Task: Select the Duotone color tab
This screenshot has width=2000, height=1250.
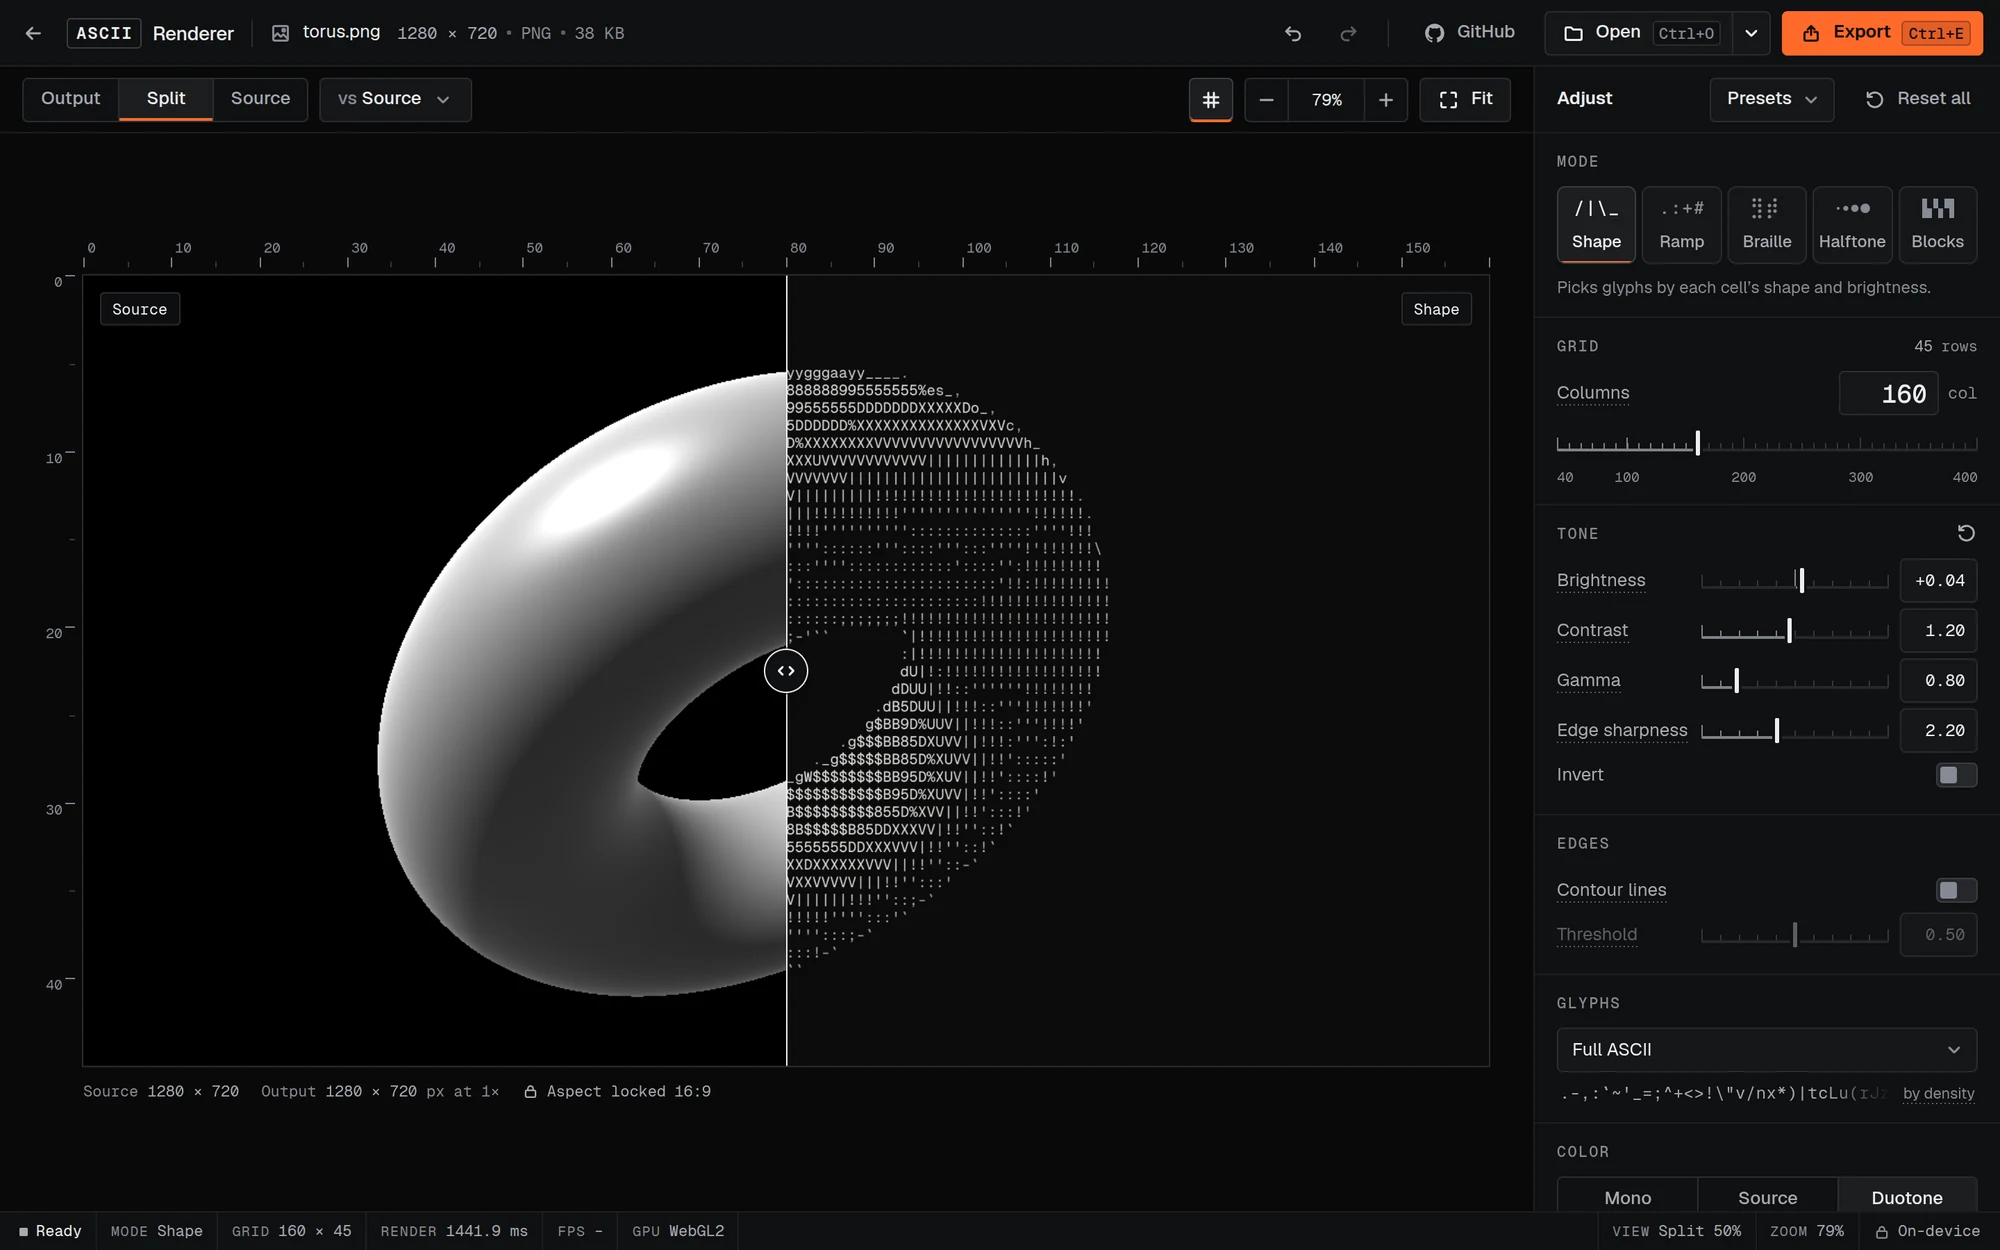Action: (x=1907, y=1197)
